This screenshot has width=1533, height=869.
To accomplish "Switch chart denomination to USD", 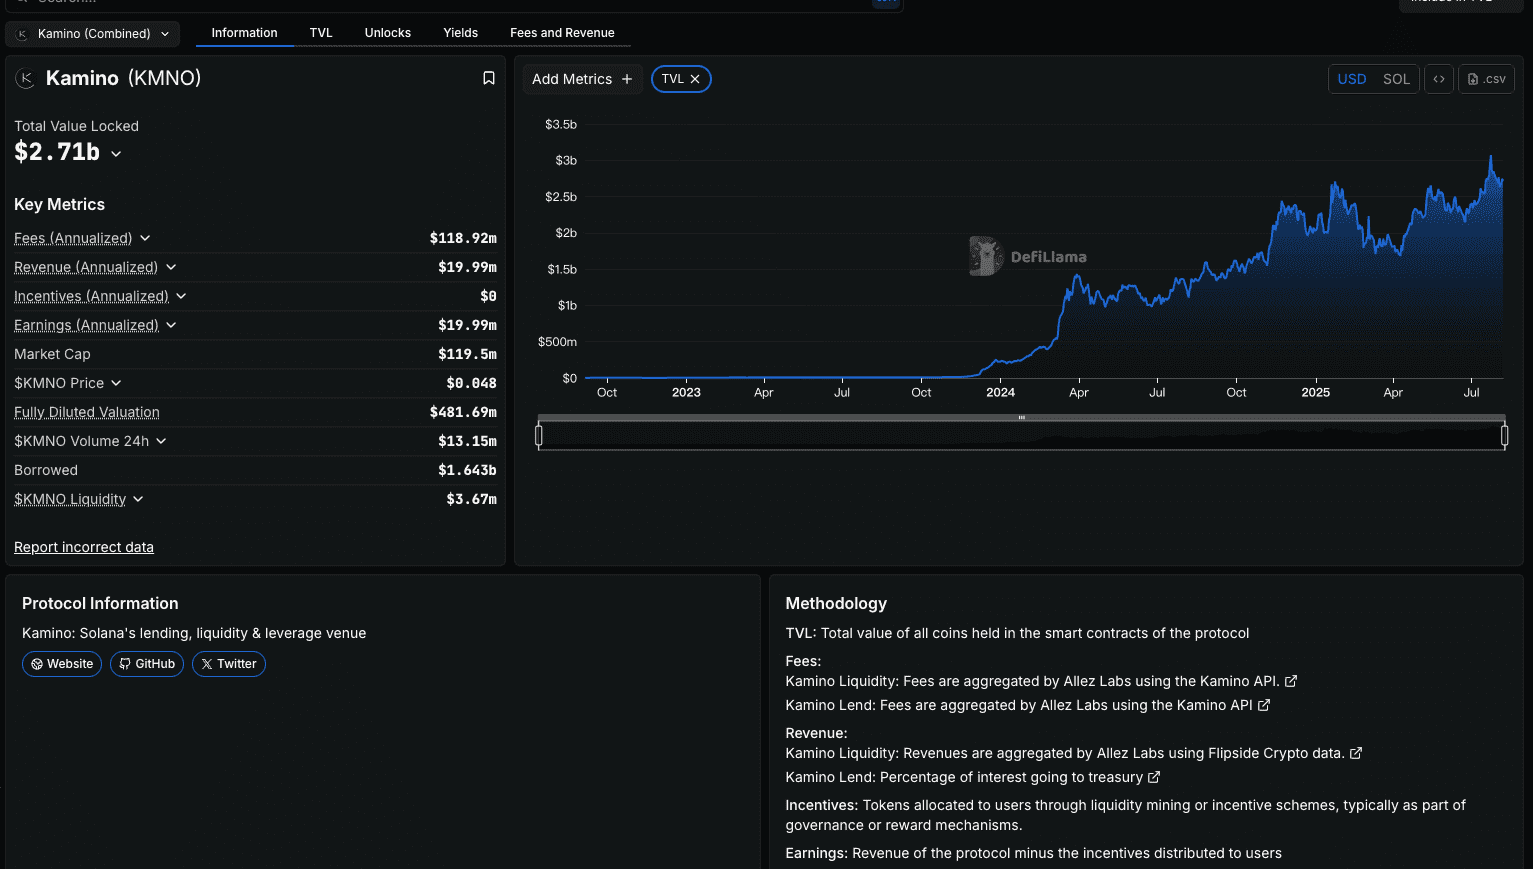I will [1352, 79].
